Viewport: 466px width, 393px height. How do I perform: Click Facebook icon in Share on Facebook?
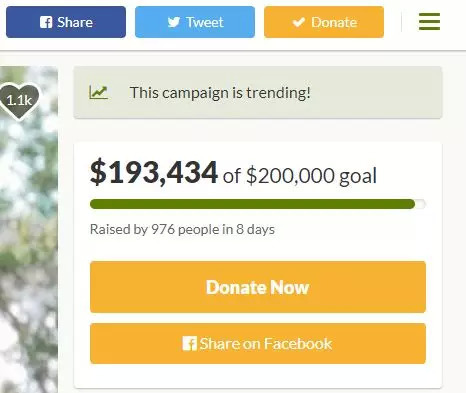(189, 344)
